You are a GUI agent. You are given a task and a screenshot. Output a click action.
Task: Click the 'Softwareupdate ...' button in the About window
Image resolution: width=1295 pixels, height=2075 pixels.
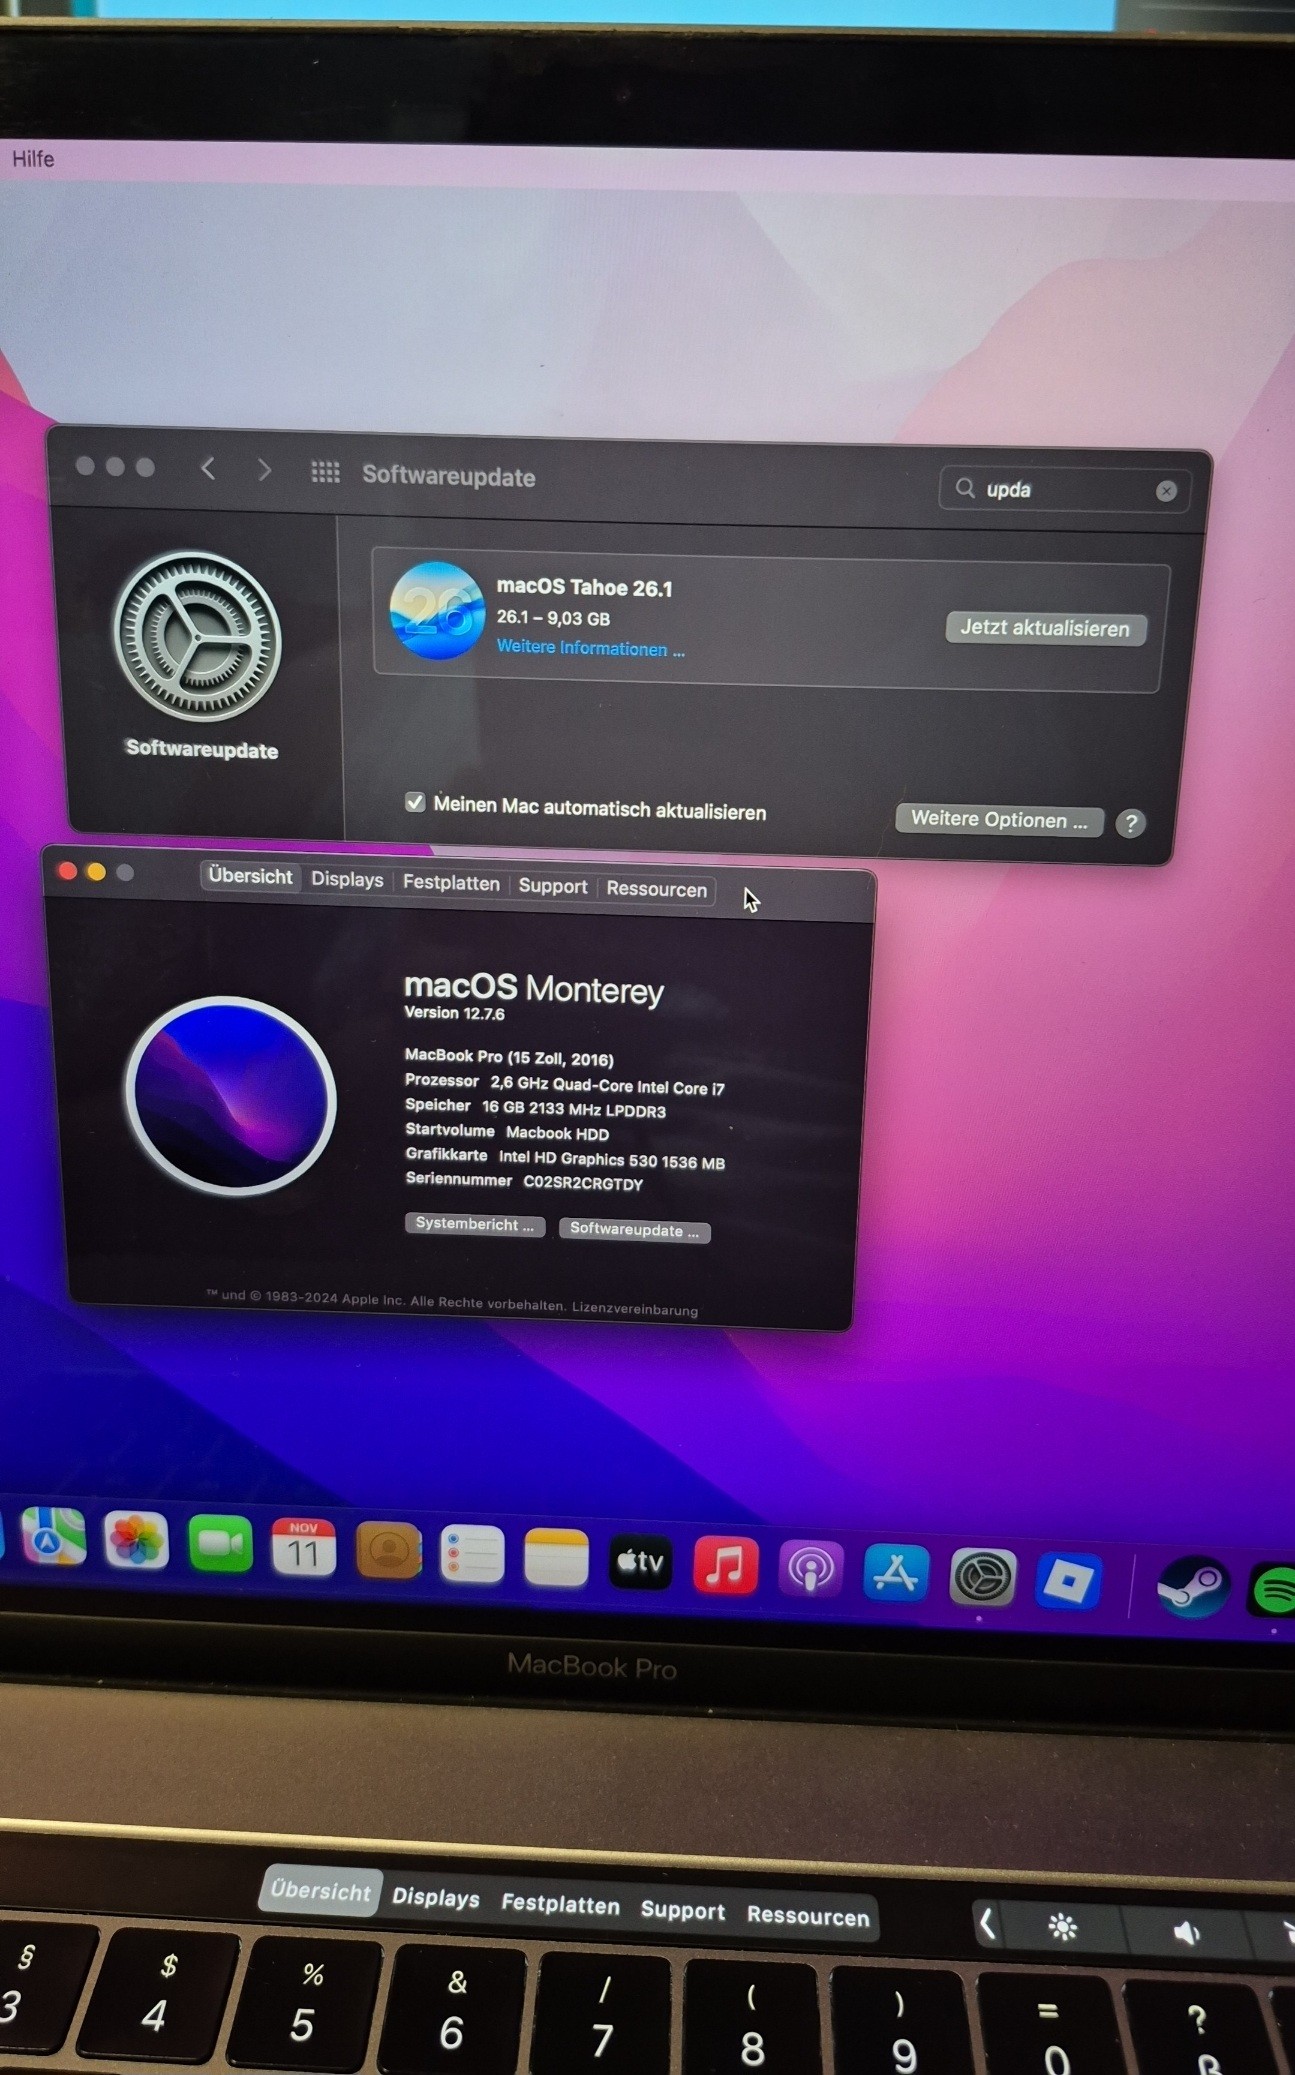coord(634,1230)
